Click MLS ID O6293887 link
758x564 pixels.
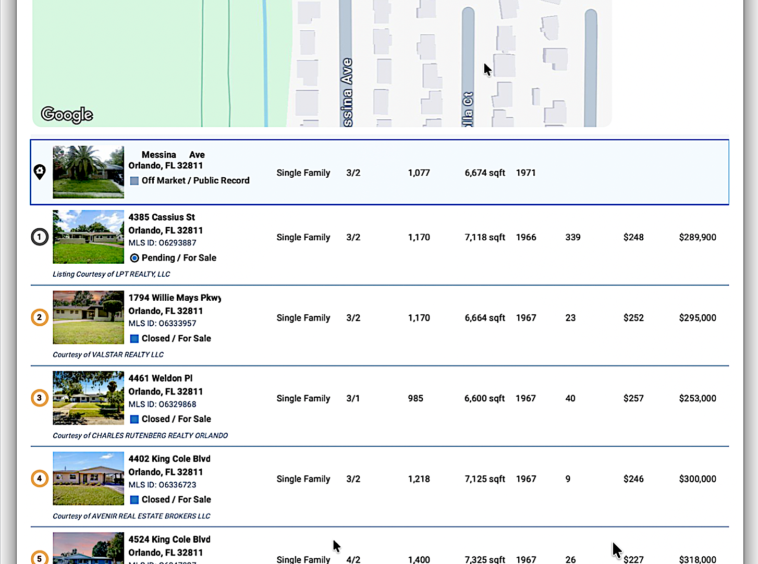(x=162, y=243)
